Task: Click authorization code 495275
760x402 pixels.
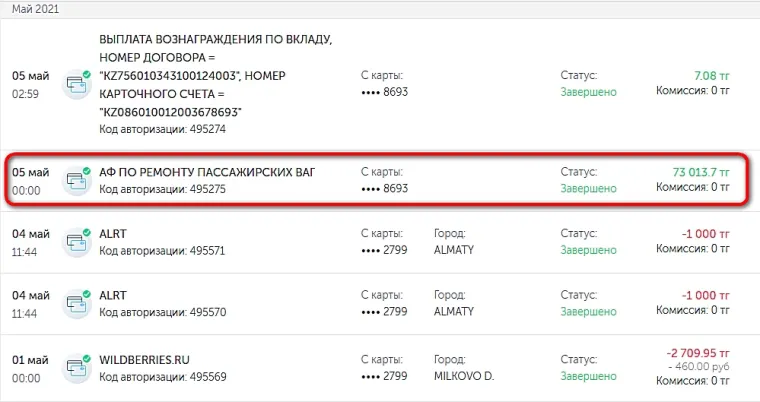Action: click(x=162, y=190)
